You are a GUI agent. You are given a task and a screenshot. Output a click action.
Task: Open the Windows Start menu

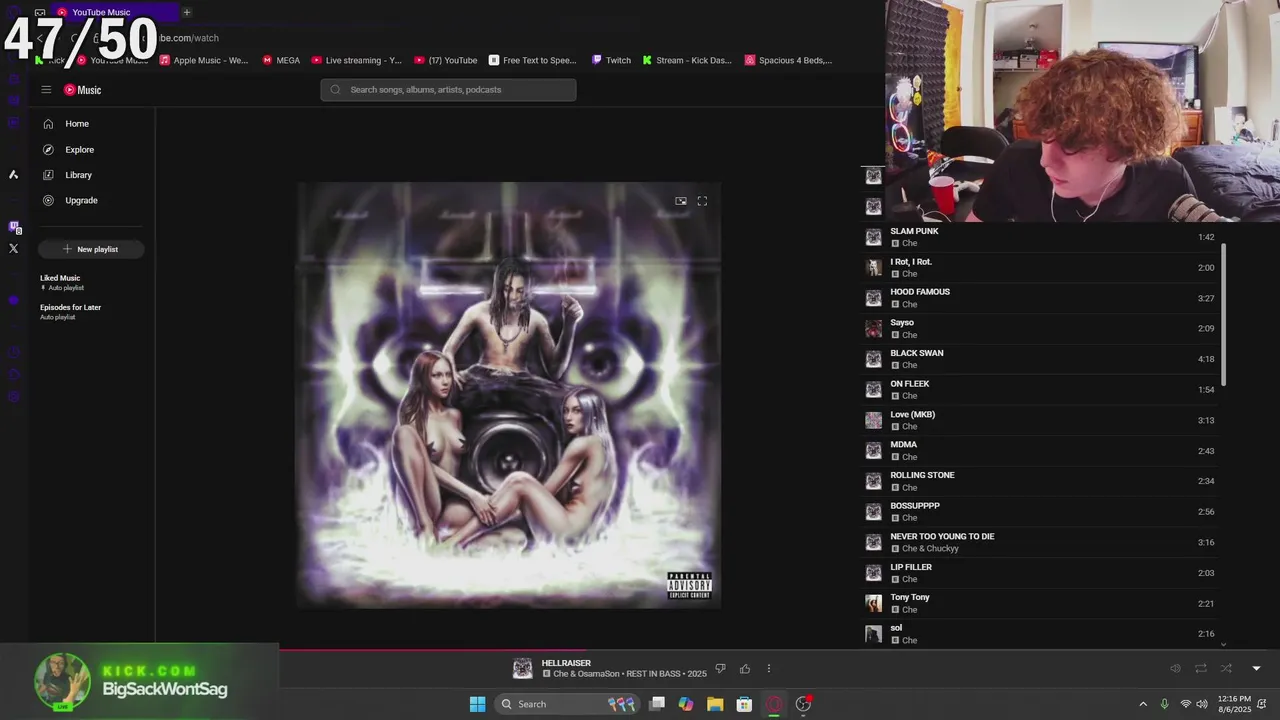[x=477, y=704]
